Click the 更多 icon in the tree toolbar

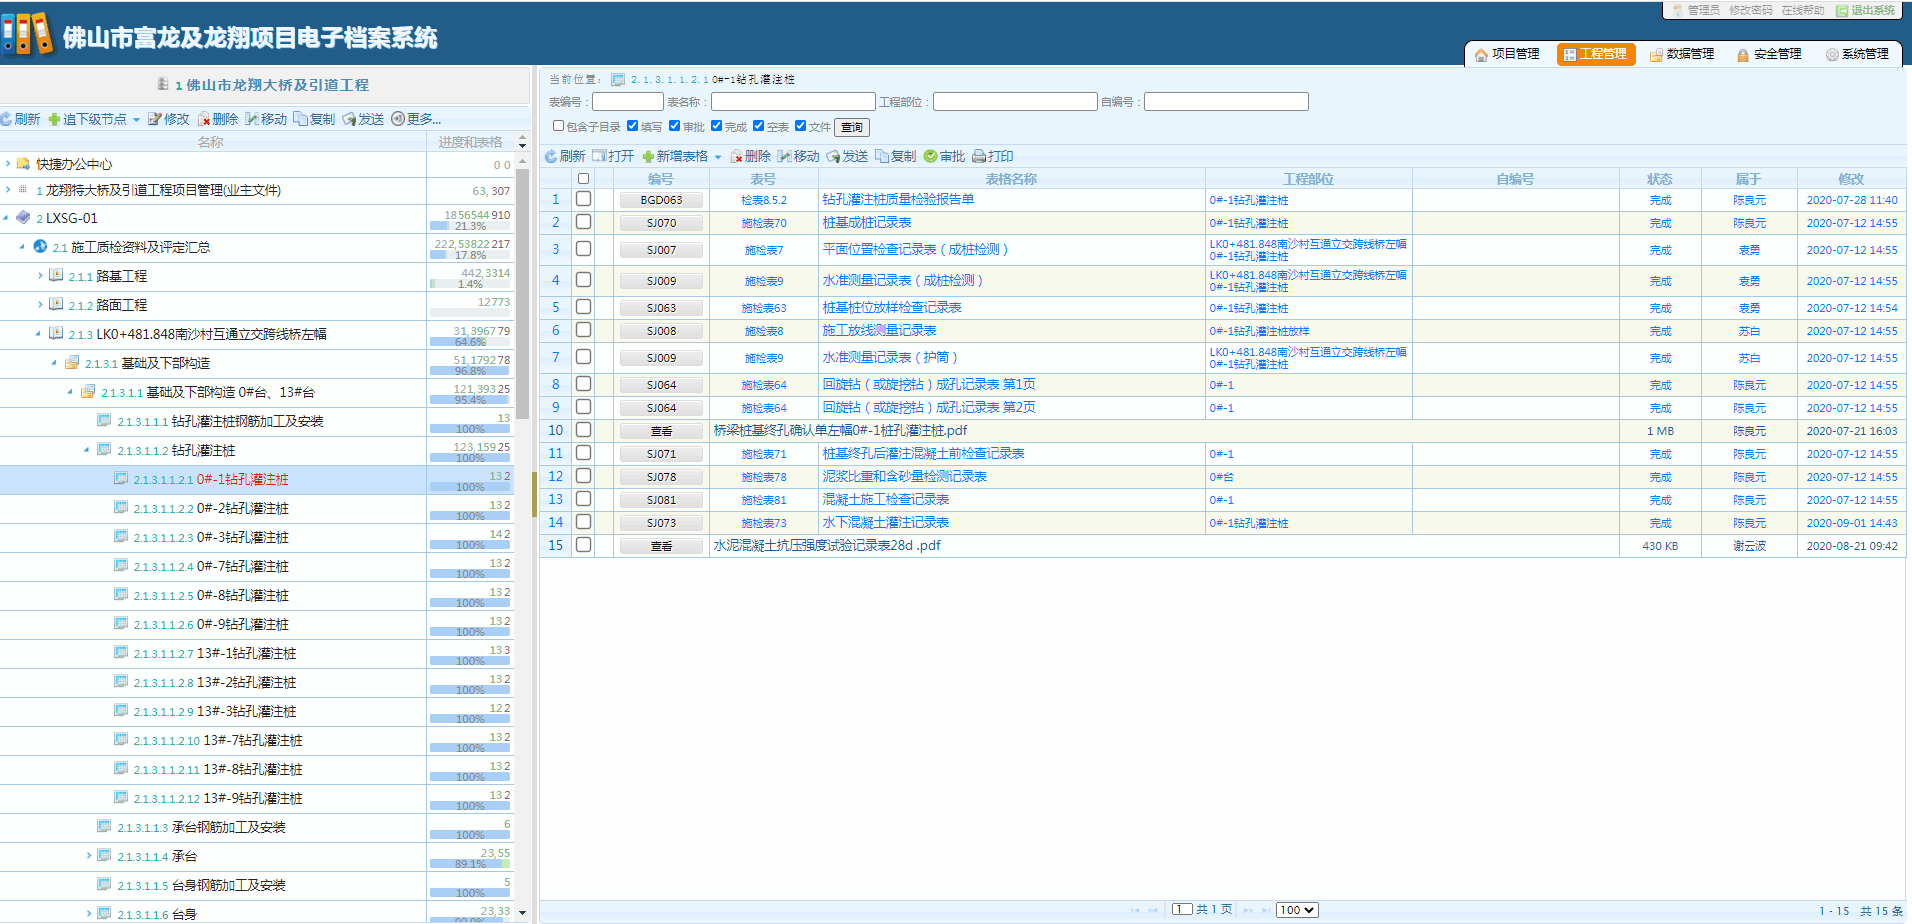point(397,119)
